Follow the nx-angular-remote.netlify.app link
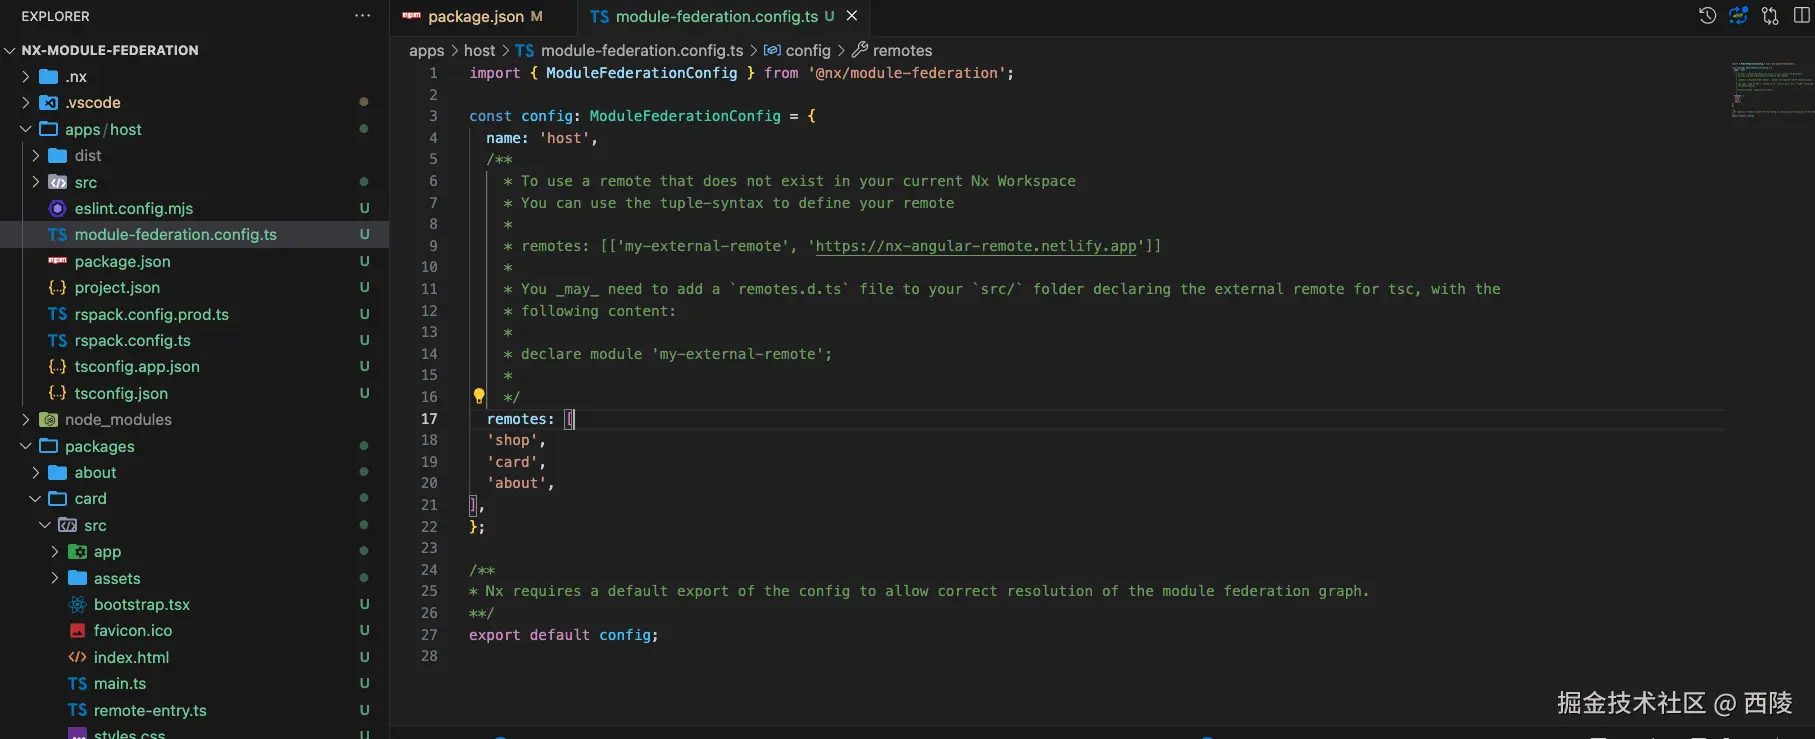 pos(975,246)
